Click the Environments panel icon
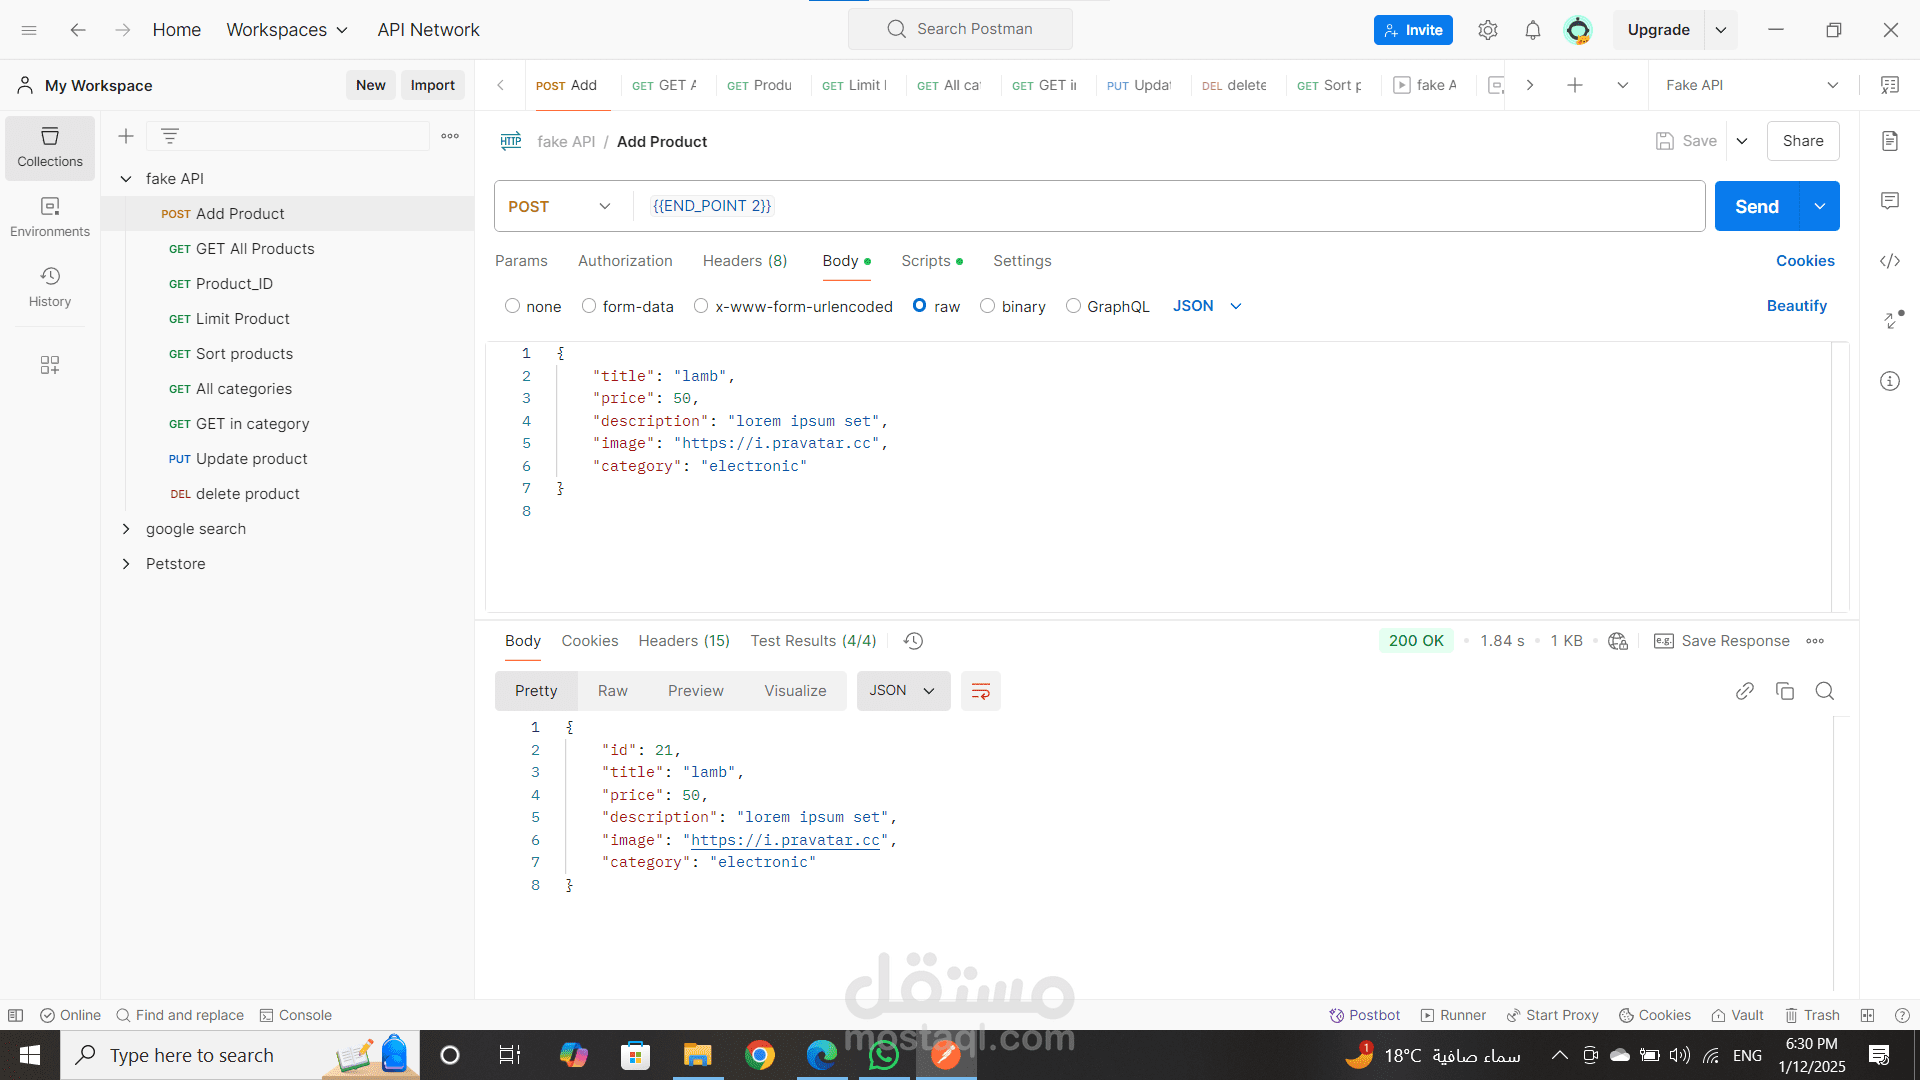The image size is (1920, 1080). (x=50, y=215)
